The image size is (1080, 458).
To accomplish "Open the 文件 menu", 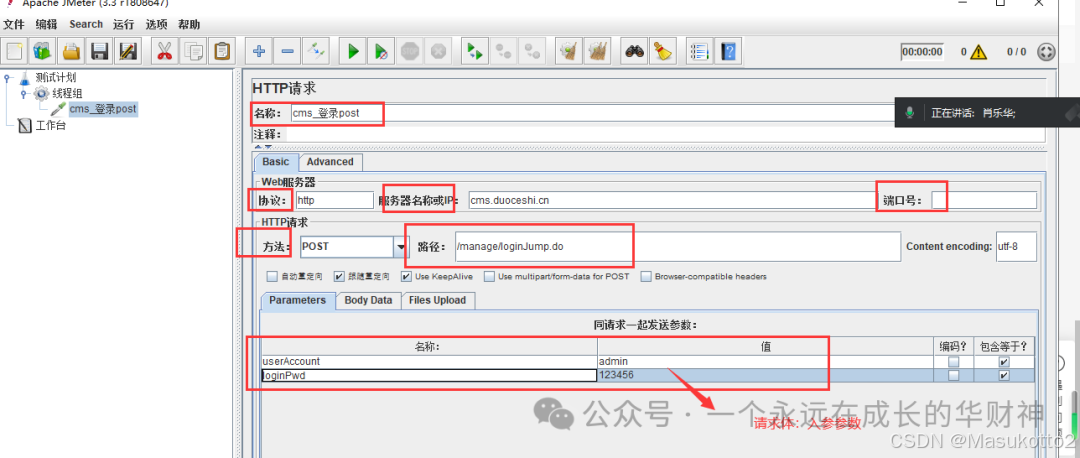I will tap(14, 24).
